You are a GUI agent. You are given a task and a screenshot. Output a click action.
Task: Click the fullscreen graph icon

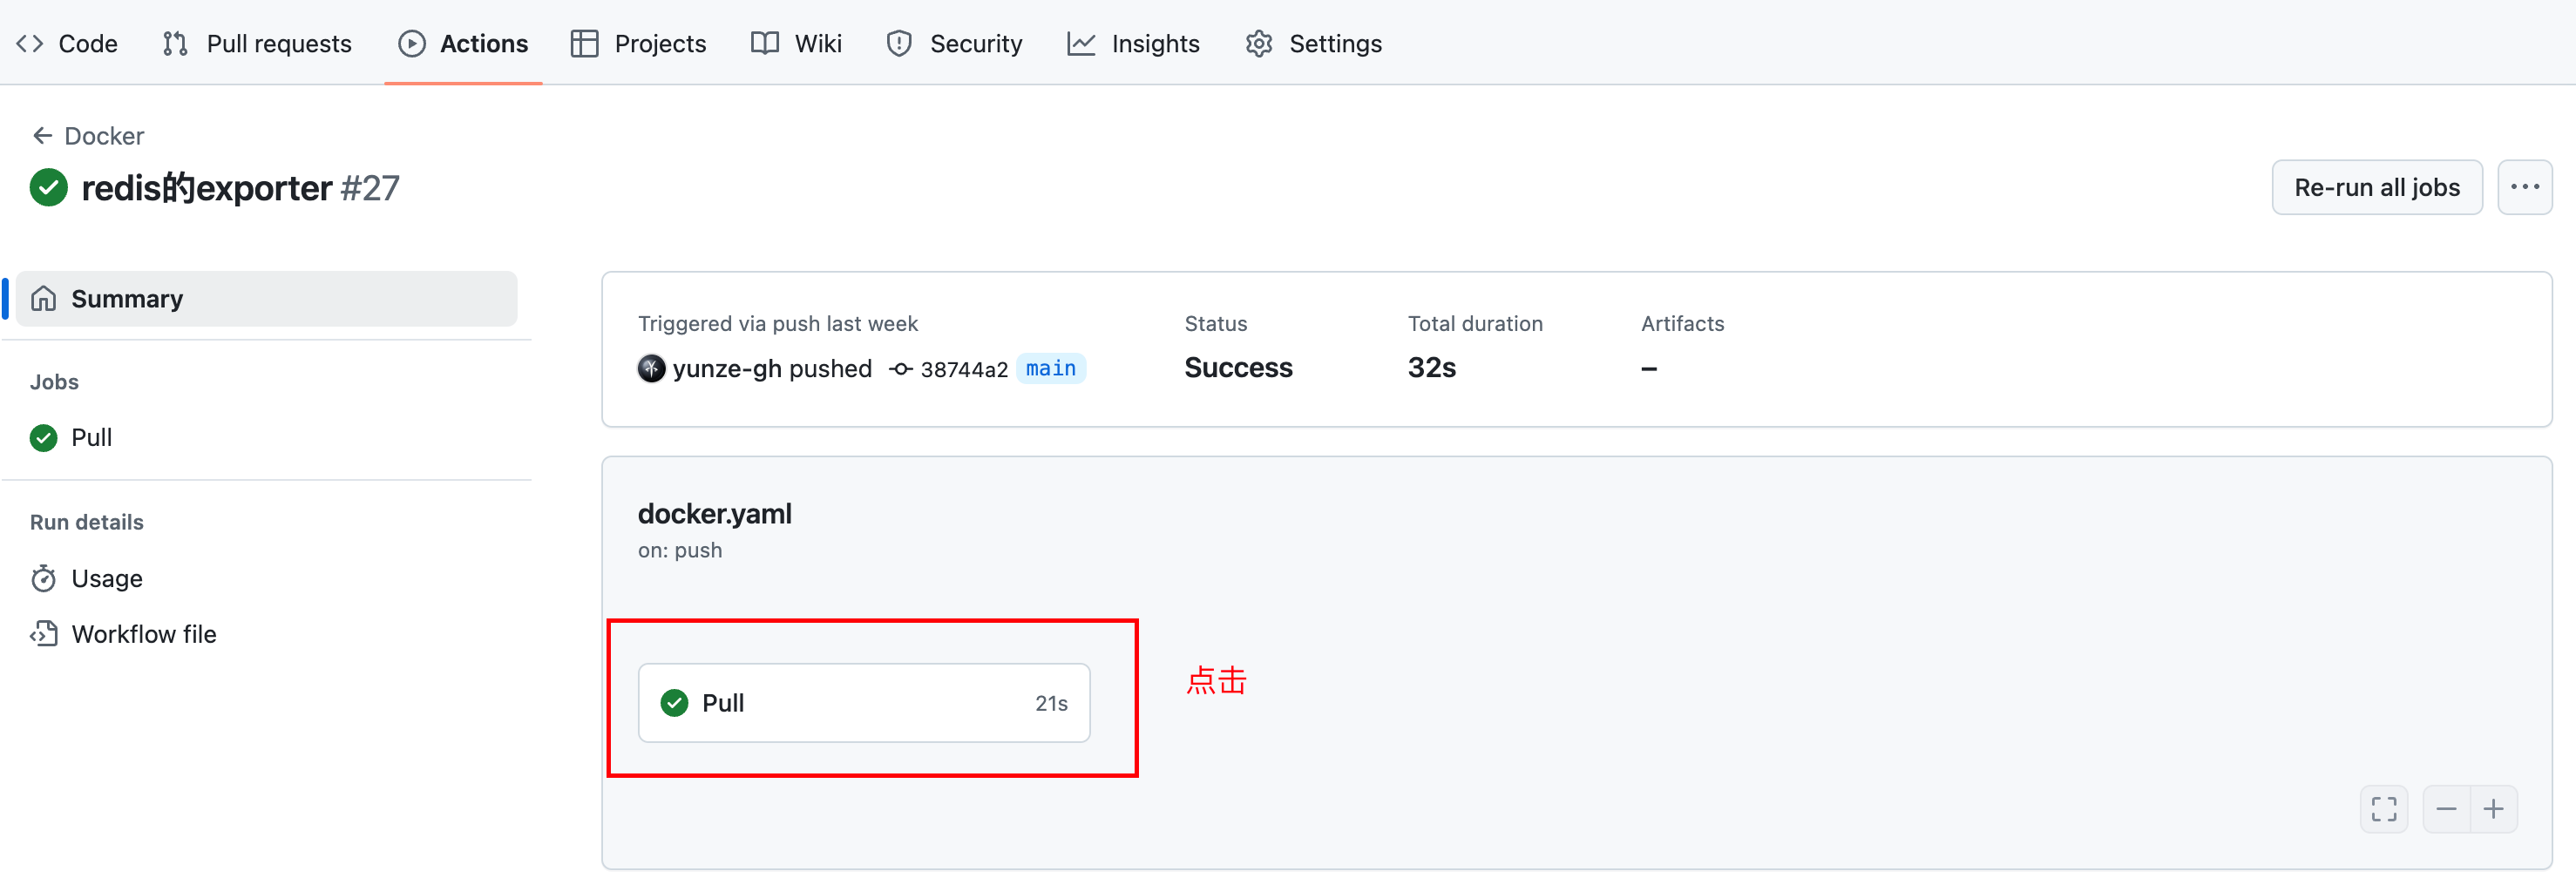click(2384, 809)
